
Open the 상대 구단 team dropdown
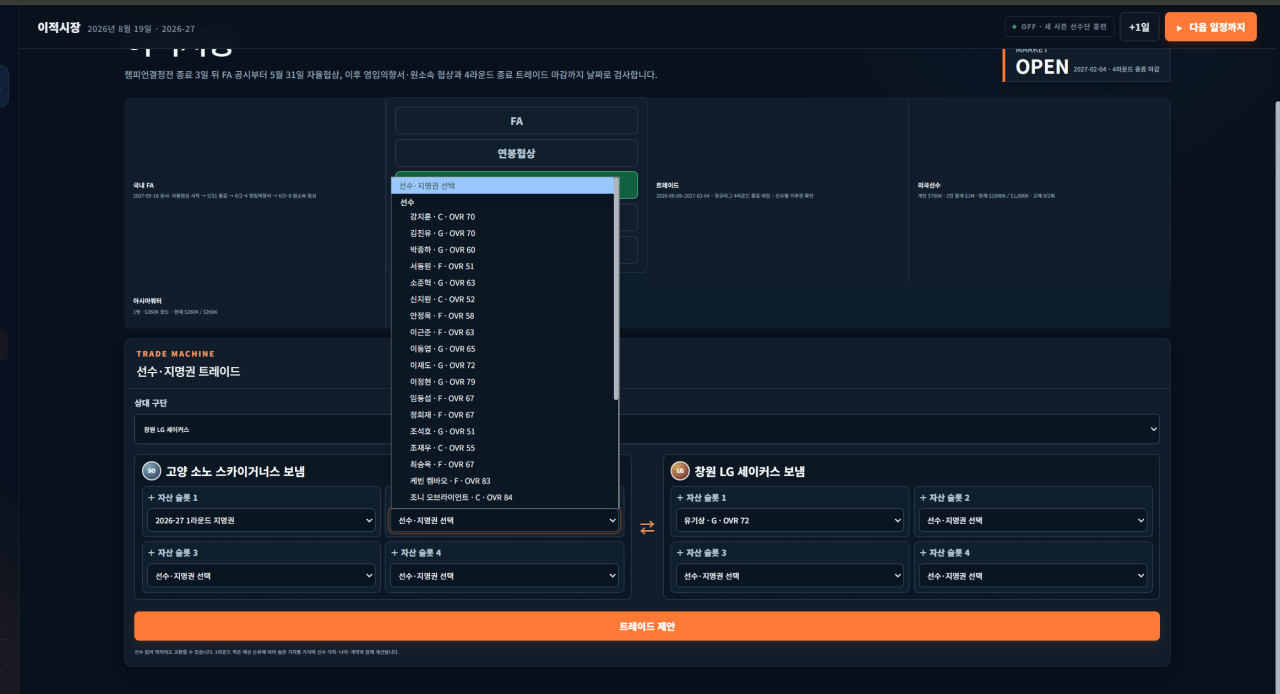coord(647,429)
